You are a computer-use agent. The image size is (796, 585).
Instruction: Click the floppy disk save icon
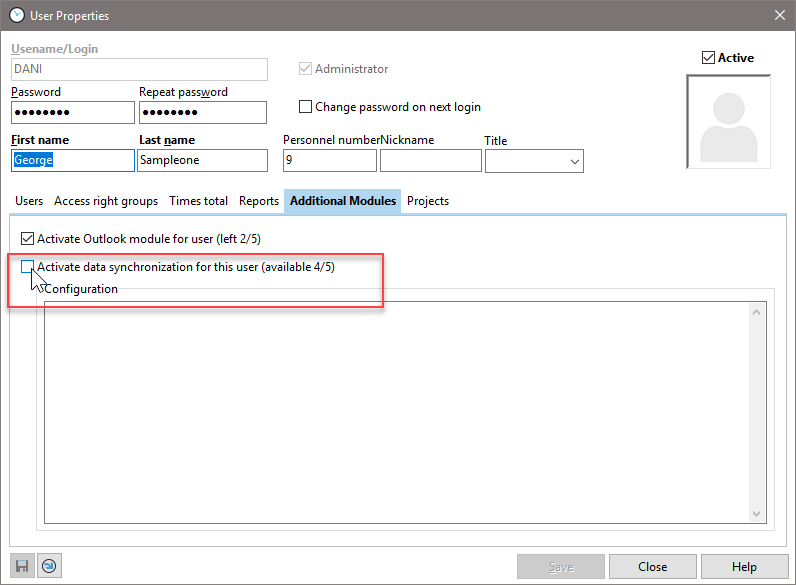pyautogui.click(x=21, y=566)
